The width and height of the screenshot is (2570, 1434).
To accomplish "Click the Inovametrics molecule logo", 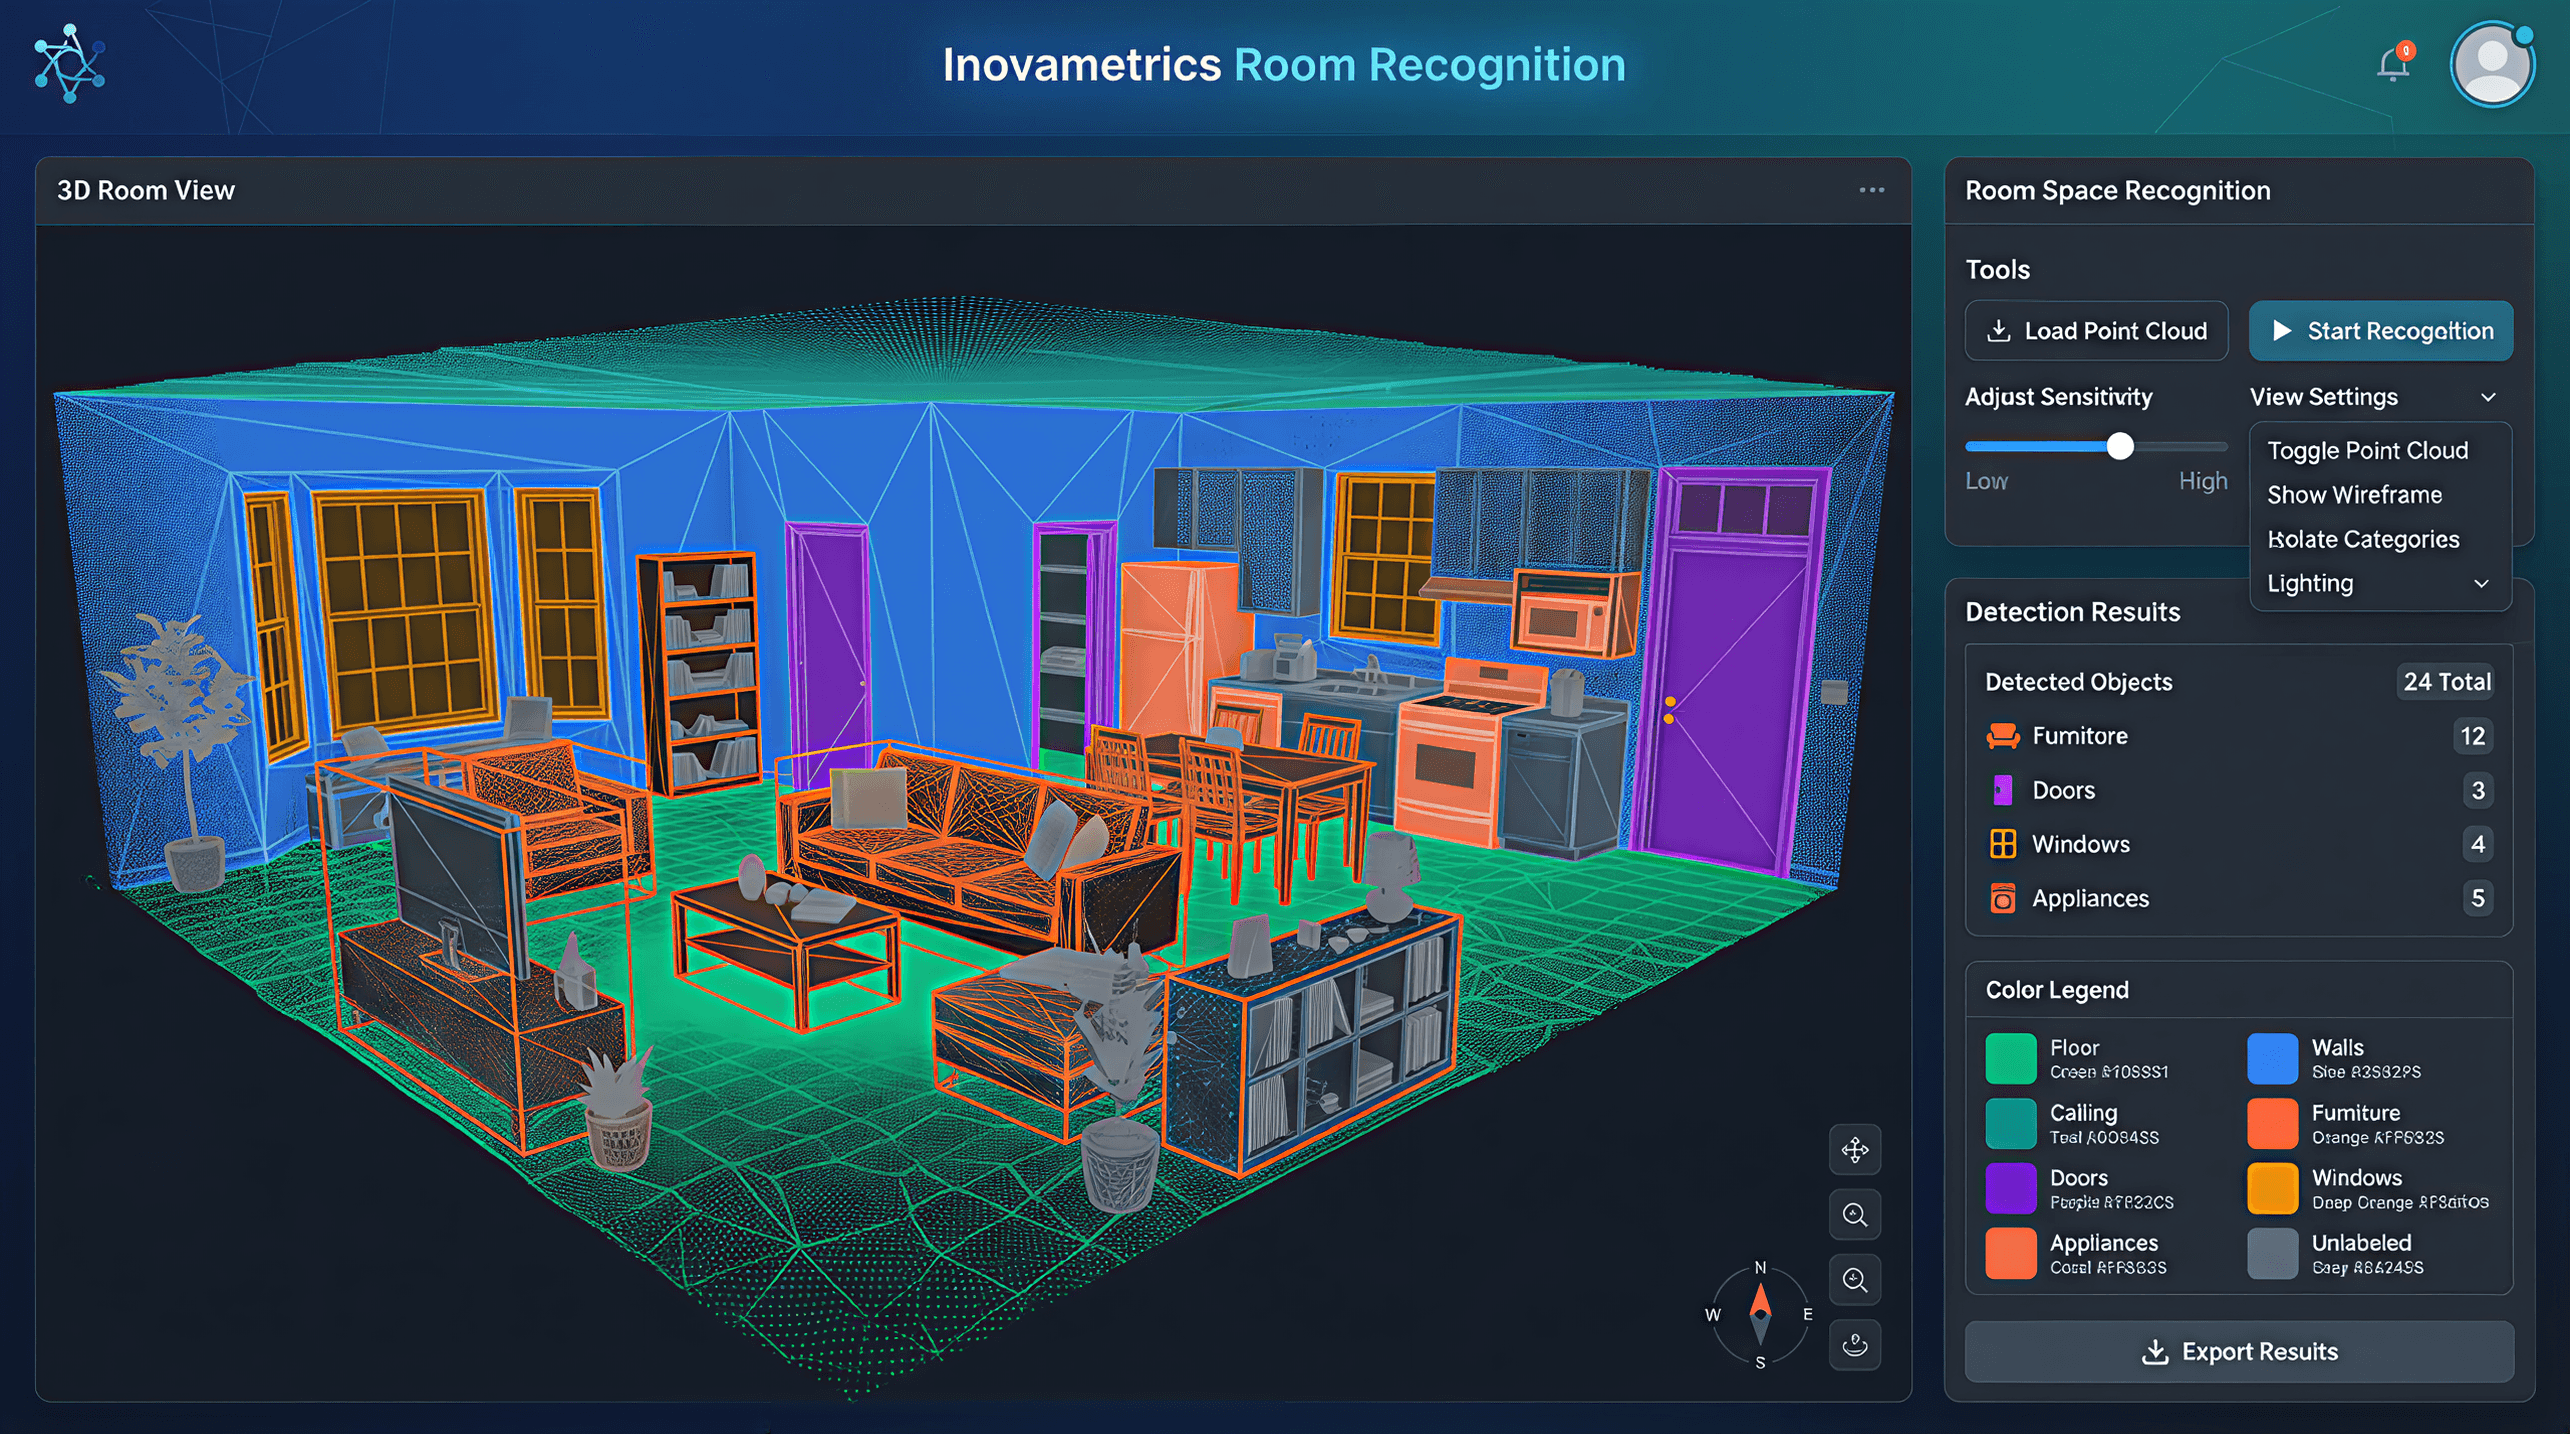I will click(69, 64).
